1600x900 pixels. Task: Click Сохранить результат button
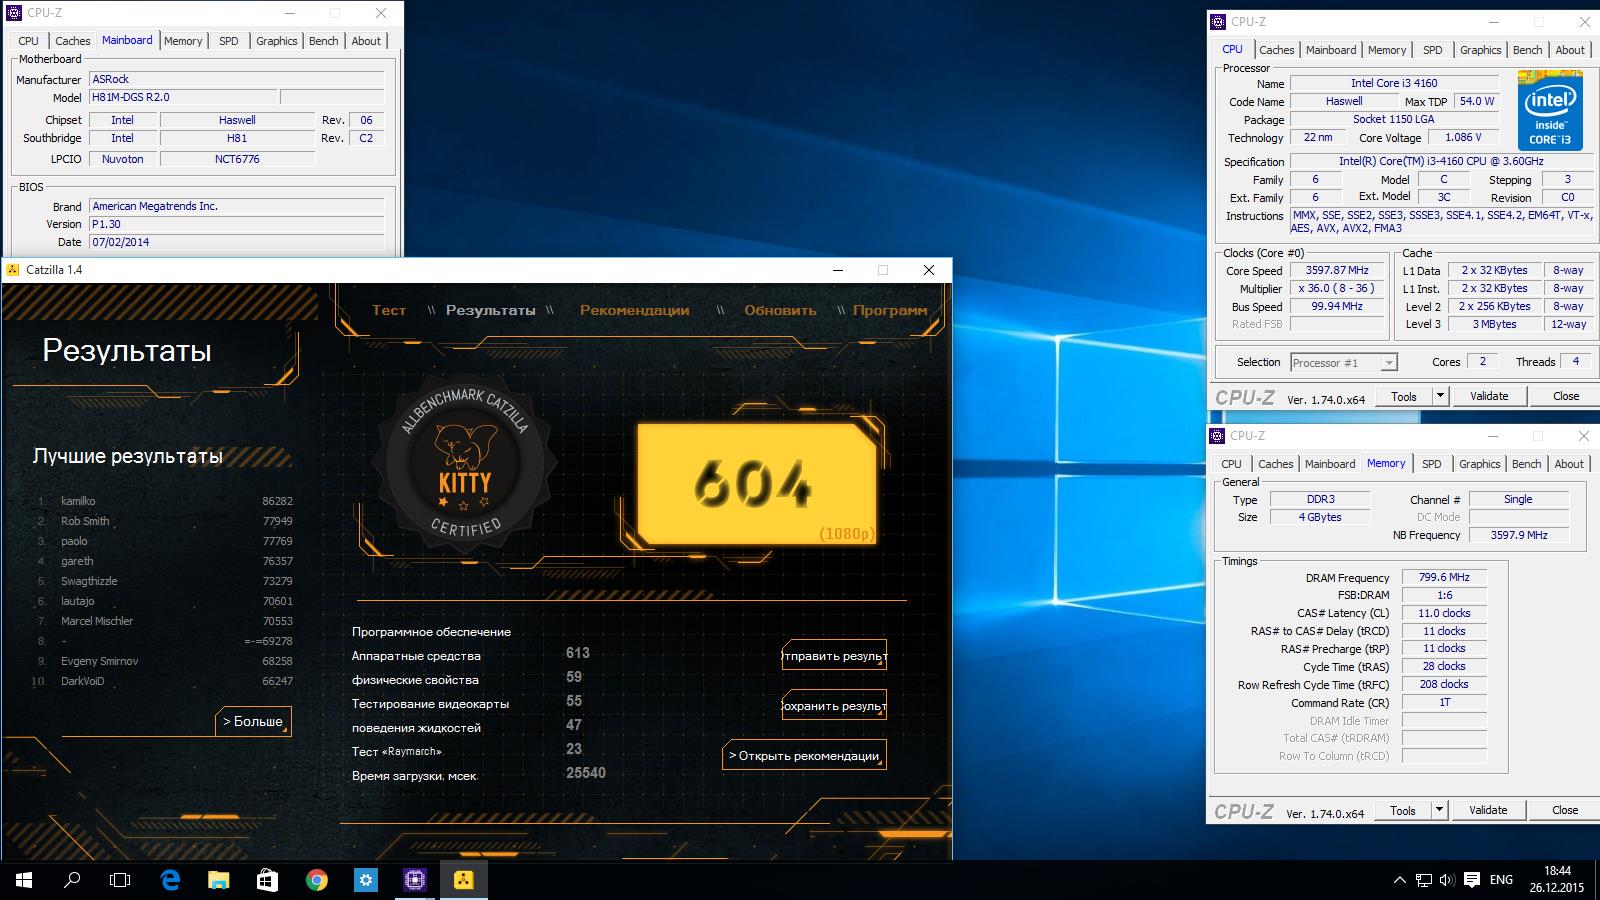(x=834, y=705)
